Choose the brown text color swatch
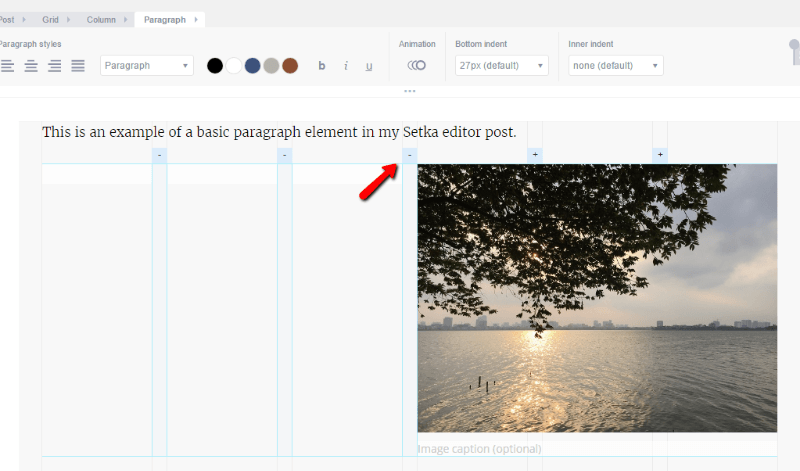The height and width of the screenshot is (471, 800). click(x=290, y=66)
